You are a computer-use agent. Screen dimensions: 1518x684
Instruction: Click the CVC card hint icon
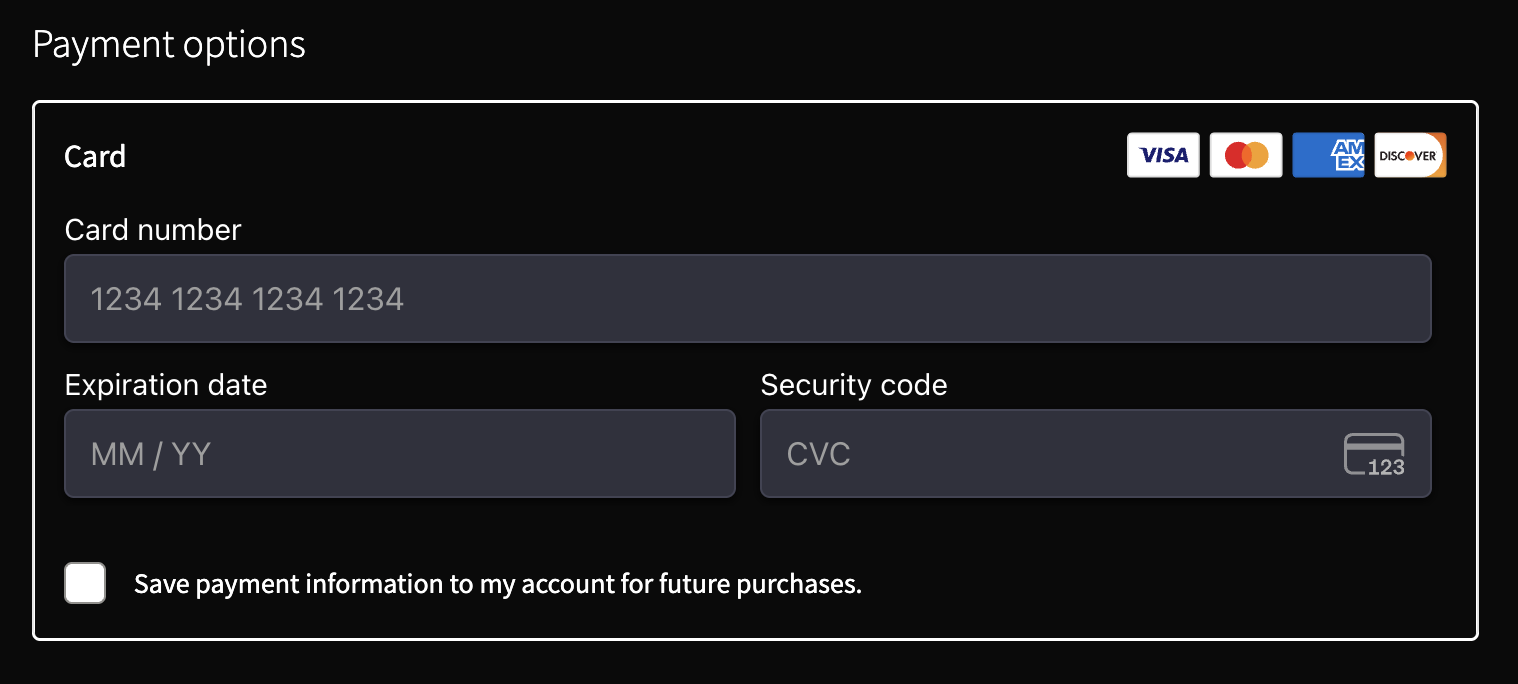1374,454
